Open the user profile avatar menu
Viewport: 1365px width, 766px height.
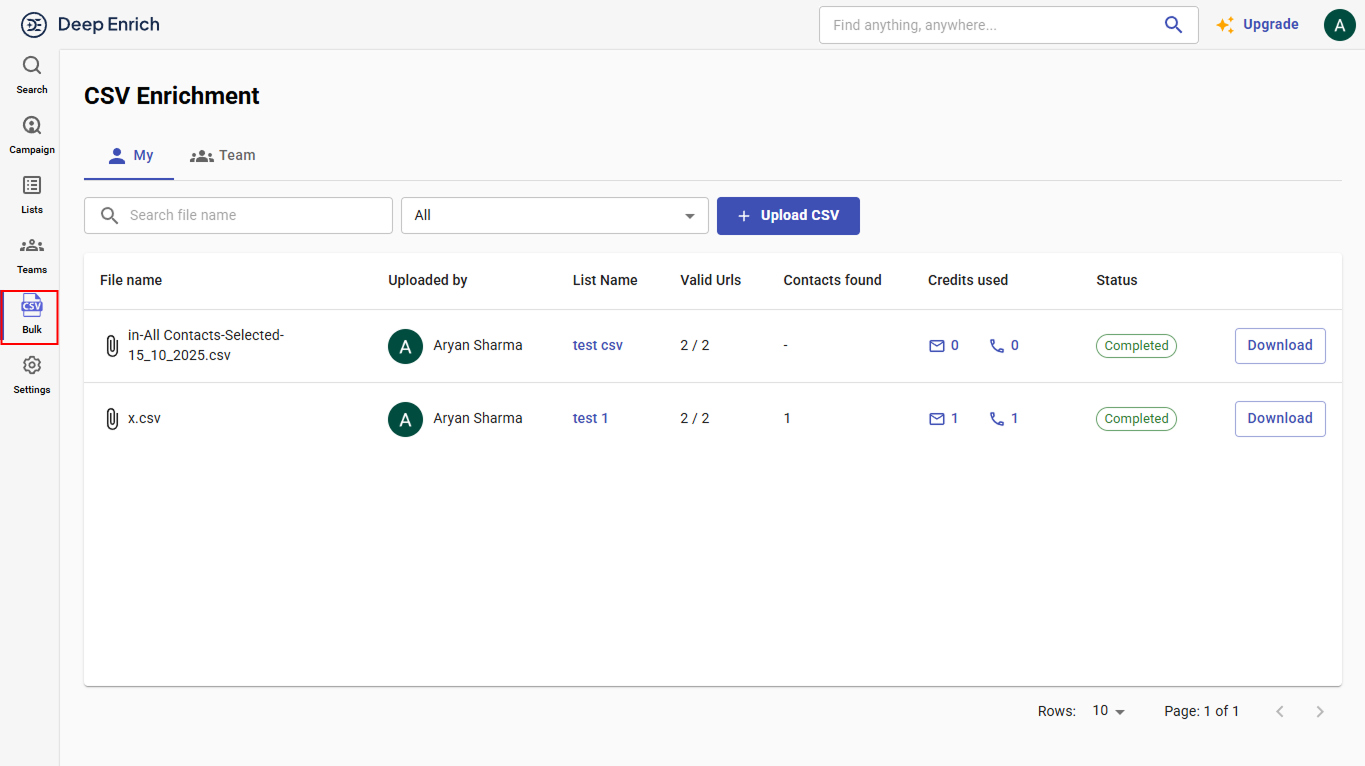pyautogui.click(x=1339, y=25)
